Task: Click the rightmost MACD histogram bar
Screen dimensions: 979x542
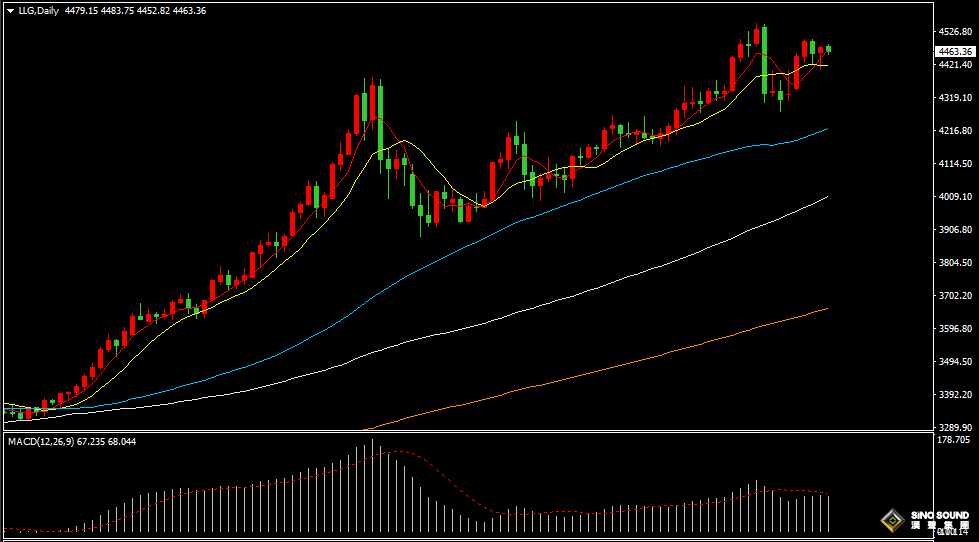Action: tap(828, 512)
